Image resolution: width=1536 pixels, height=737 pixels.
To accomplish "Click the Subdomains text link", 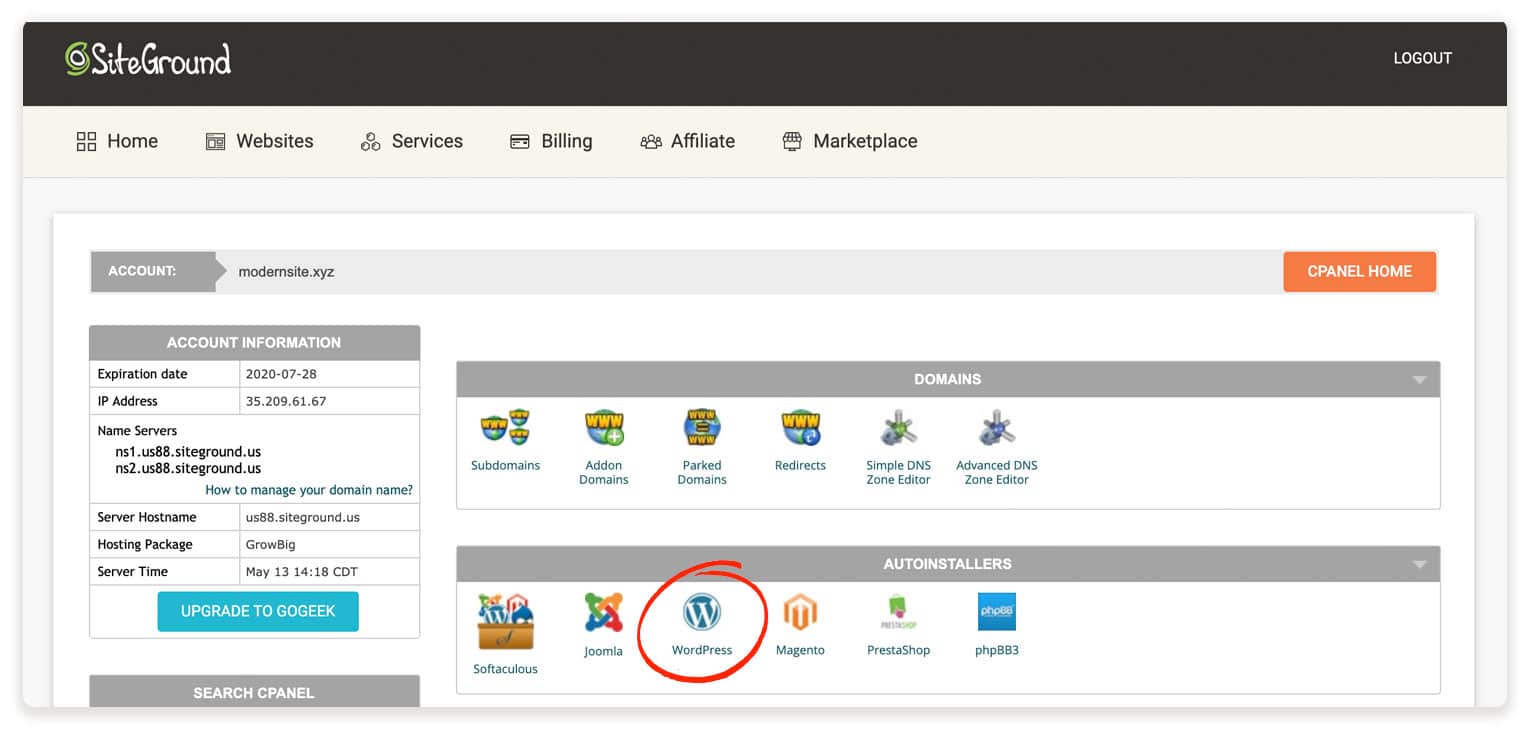I will click(x=505, y=465).
